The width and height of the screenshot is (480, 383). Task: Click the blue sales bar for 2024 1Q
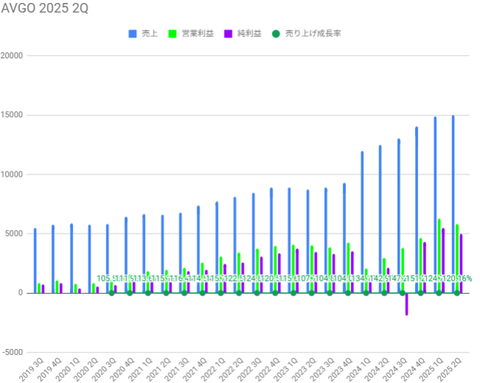(362, 222)
